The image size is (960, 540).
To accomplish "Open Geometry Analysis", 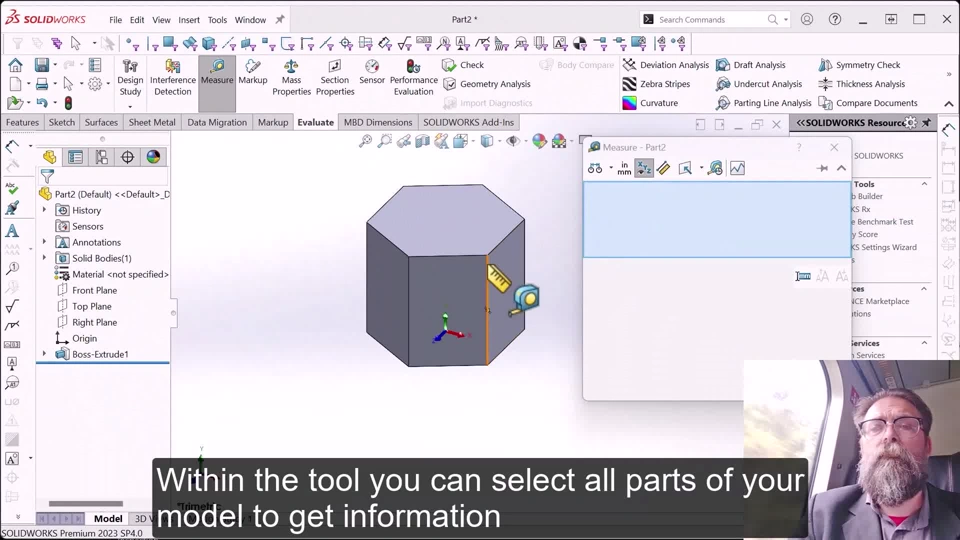I will [487, 84].
